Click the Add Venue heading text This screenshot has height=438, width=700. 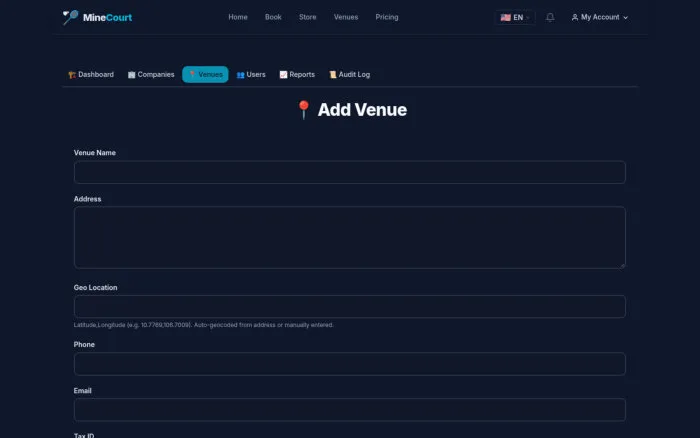click(362, 110)
